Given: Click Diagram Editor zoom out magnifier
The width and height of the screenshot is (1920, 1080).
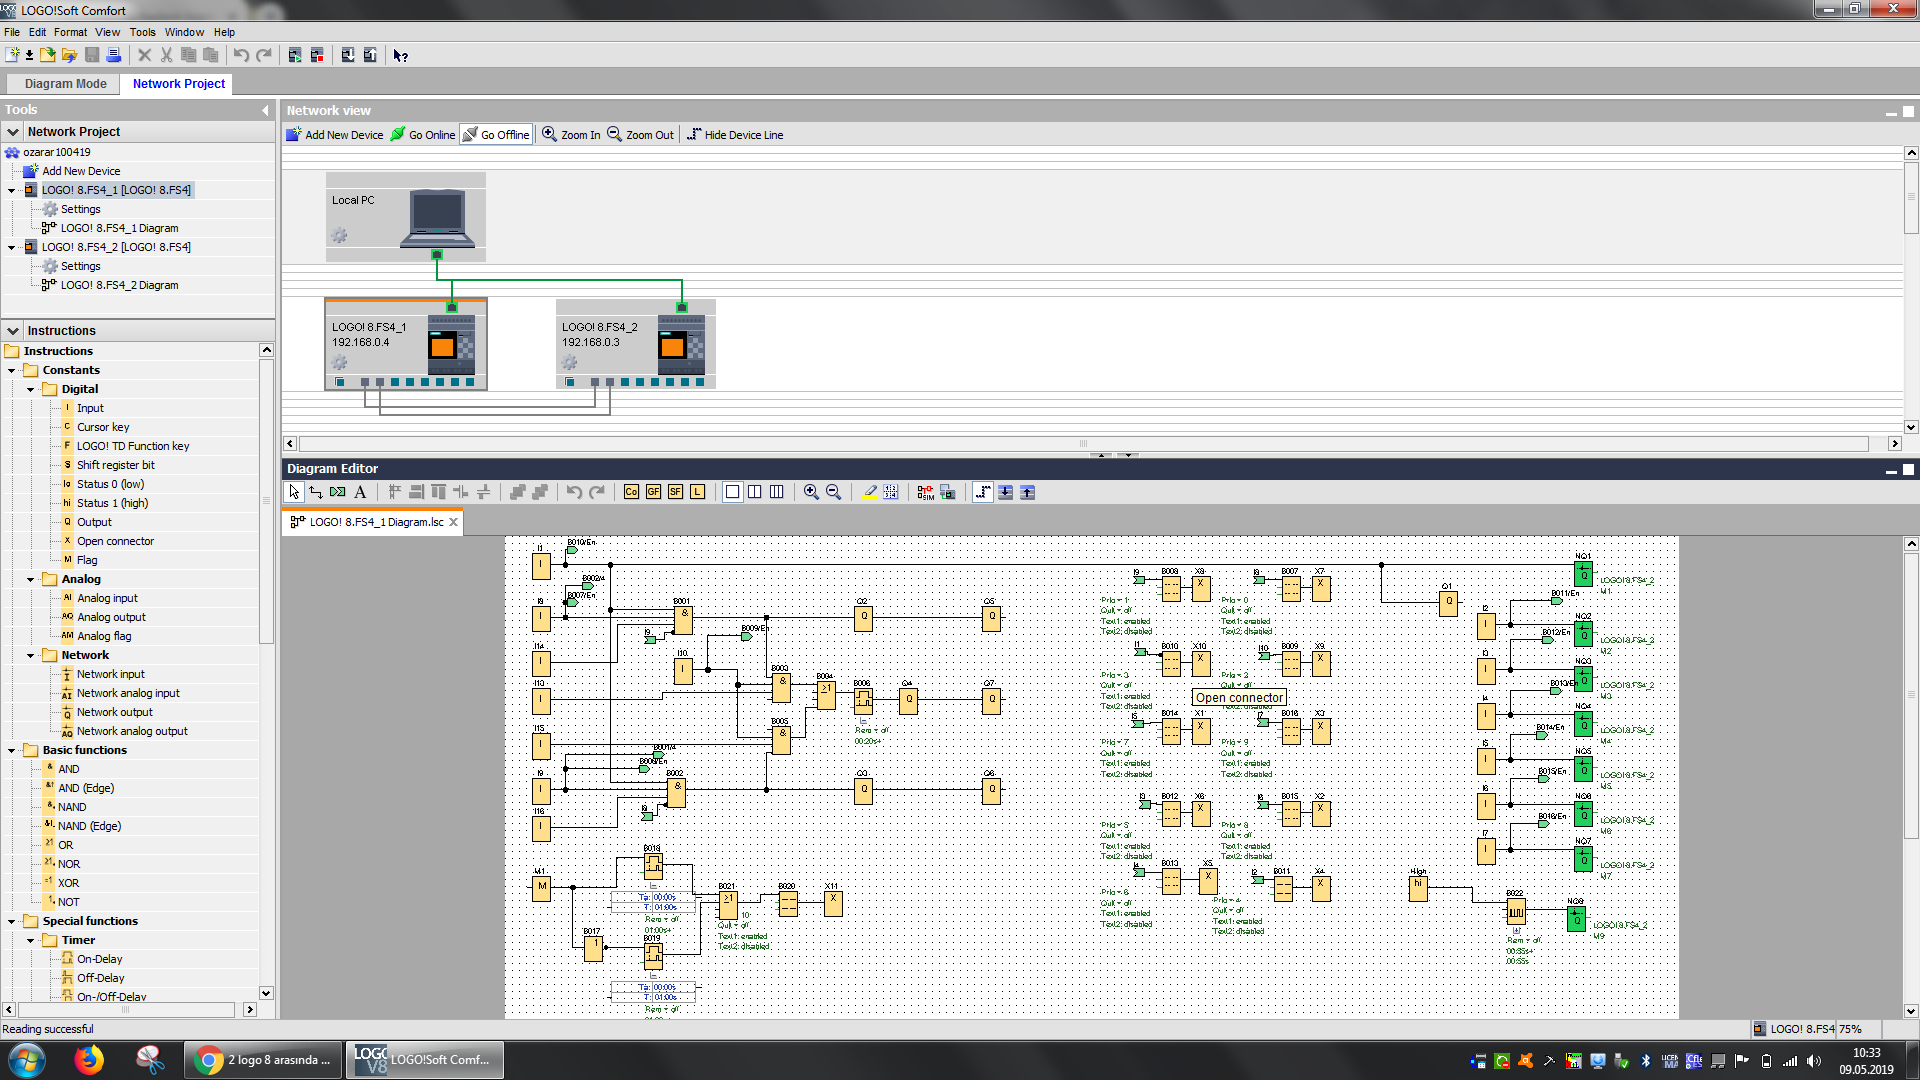Looking at the screenshot, I should click(x=833, y=492).
